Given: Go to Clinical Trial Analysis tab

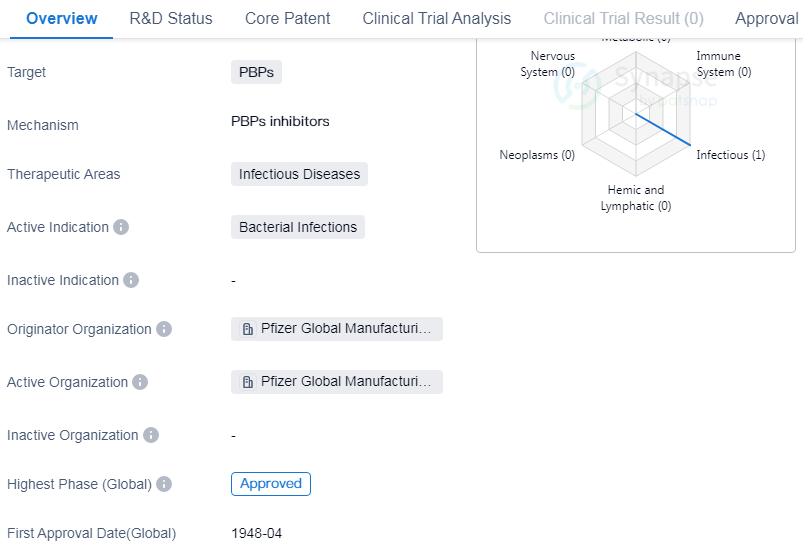Looking at the screenshot, I should coord(436,19).
